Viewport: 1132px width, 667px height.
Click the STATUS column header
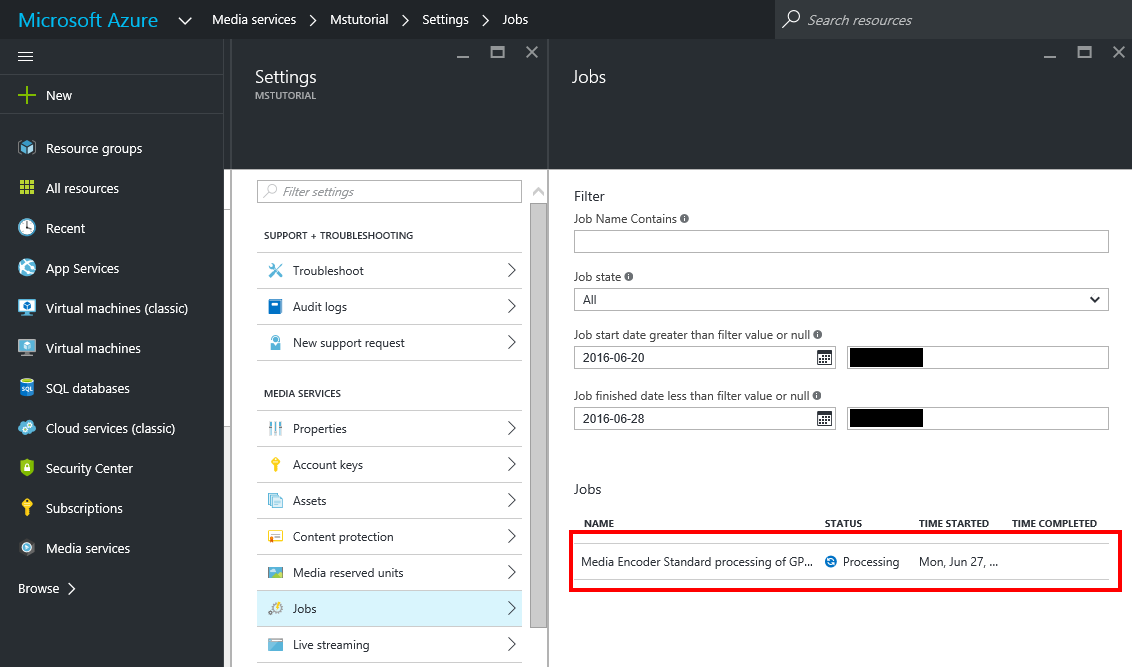tap(843, 523)
